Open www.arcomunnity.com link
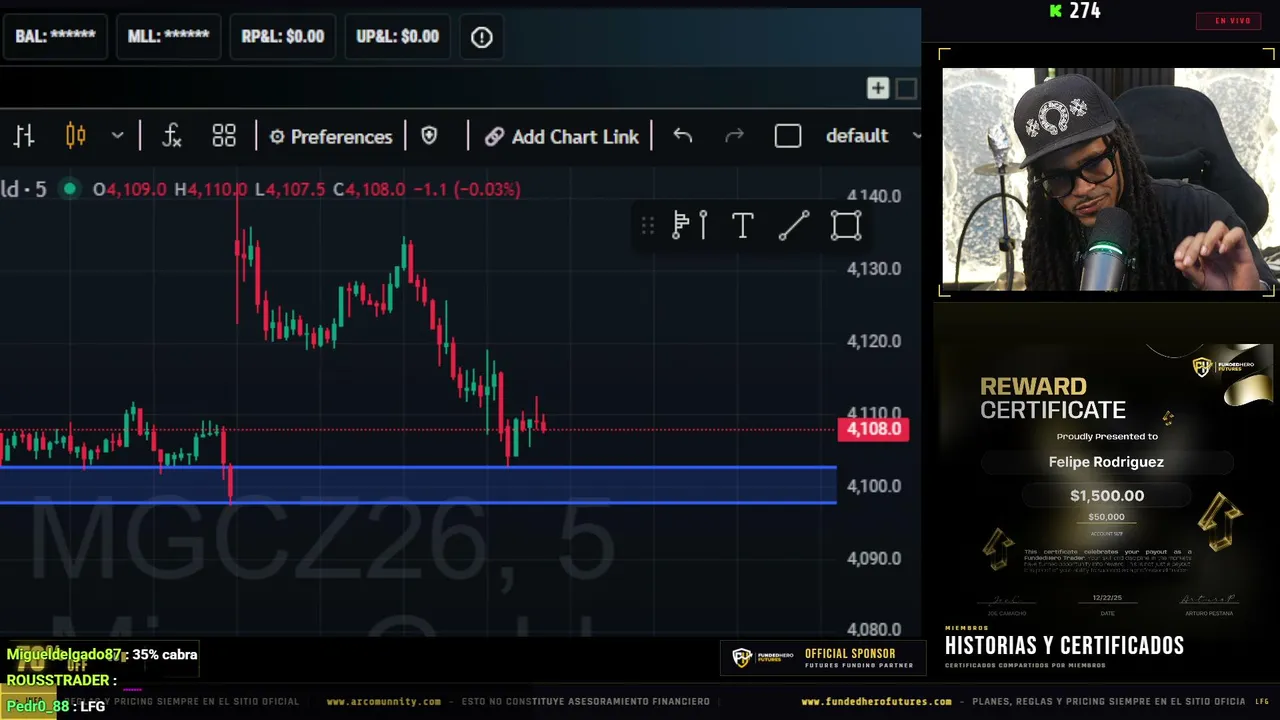The width and height of the screenshot is (1280, 720). click(x=384, y=702)
